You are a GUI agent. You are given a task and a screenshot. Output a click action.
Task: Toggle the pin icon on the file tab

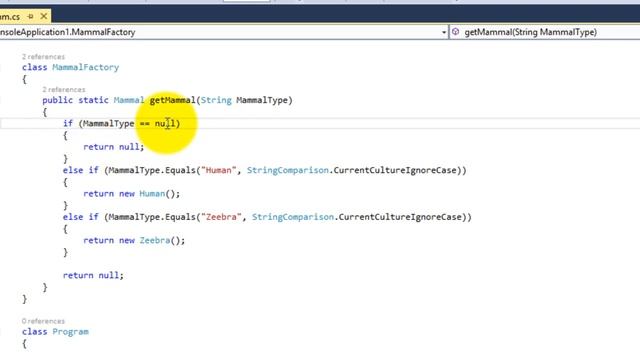[x=30, y=17]
